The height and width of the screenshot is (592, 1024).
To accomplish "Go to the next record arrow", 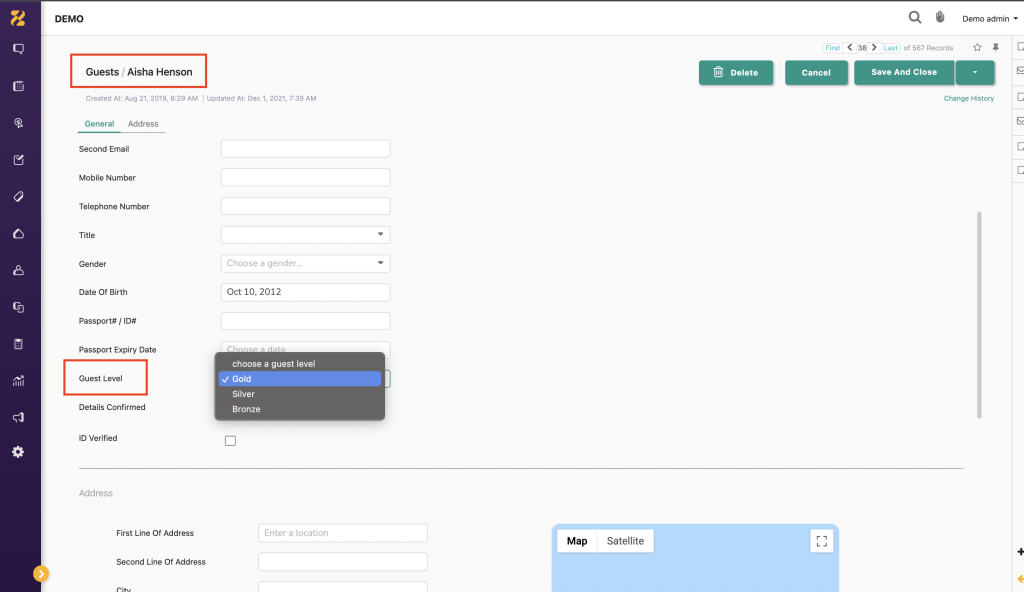I will [874, 48].
